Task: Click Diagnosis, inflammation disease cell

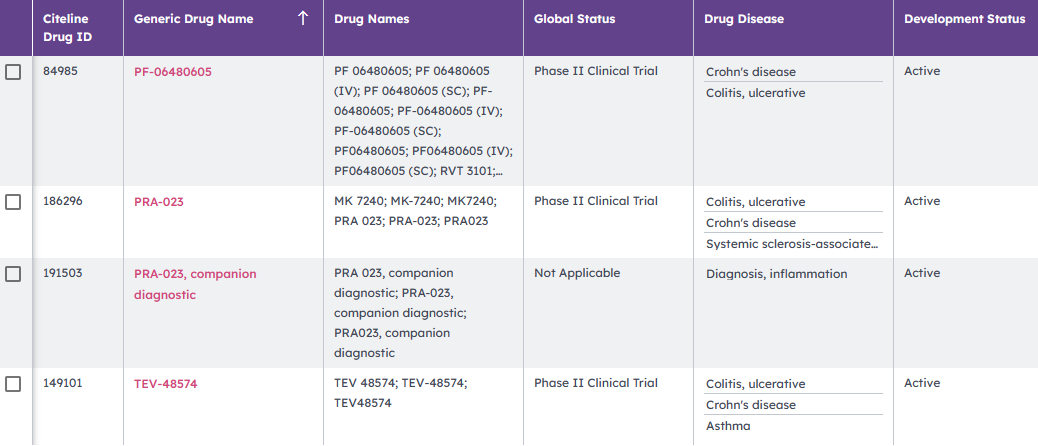Action: coord(776,274)
